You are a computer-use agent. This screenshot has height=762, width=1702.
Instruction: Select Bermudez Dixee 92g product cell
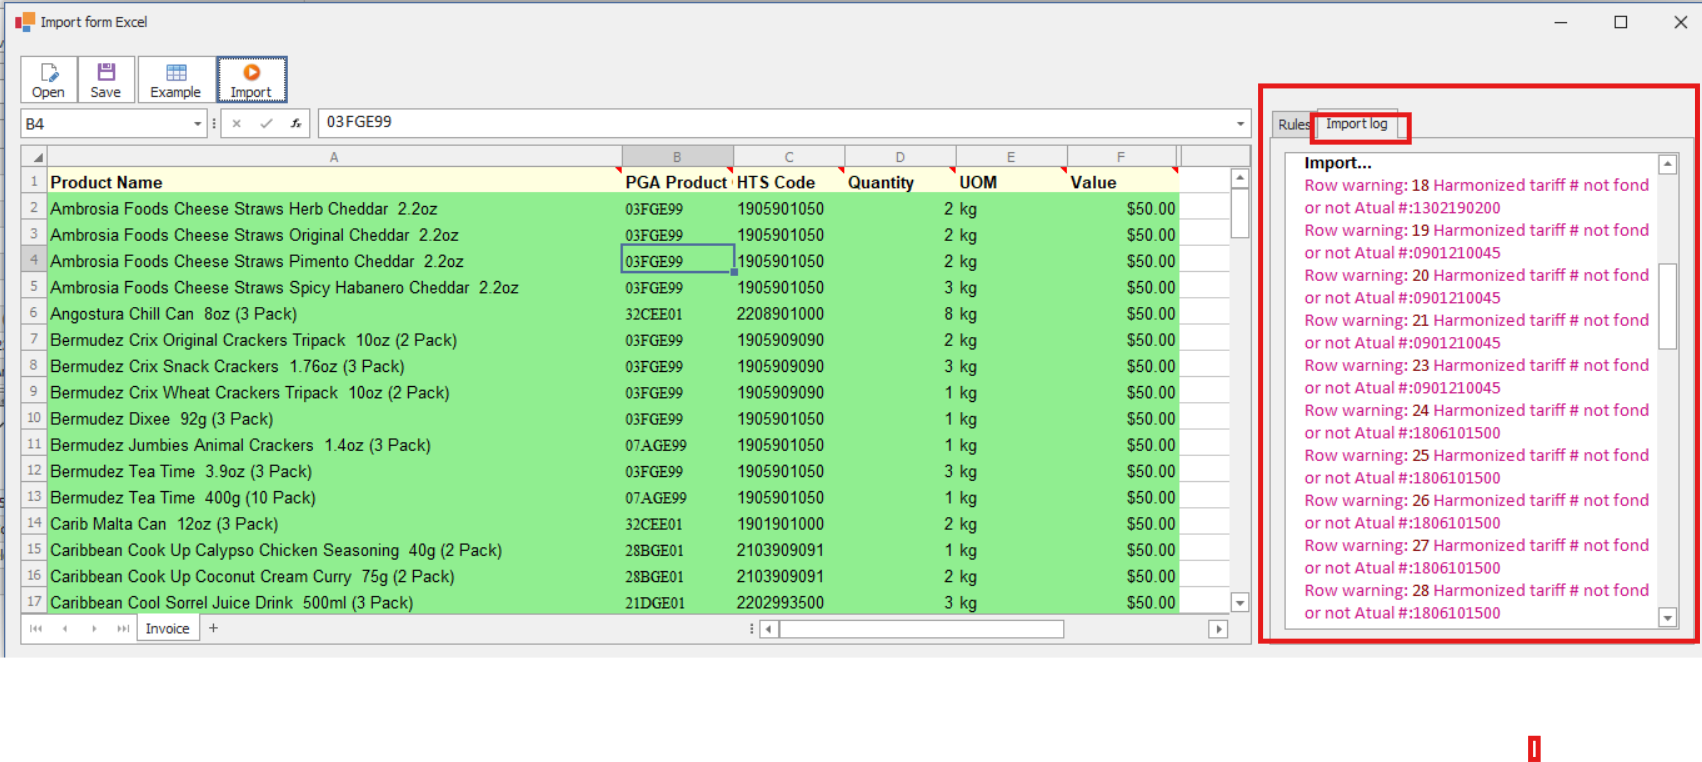point(334,419)
